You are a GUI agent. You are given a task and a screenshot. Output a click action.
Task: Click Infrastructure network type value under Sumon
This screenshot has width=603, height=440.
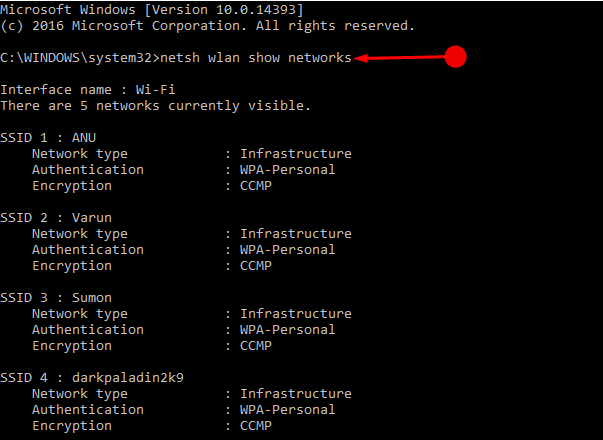(x=295, y=313)
